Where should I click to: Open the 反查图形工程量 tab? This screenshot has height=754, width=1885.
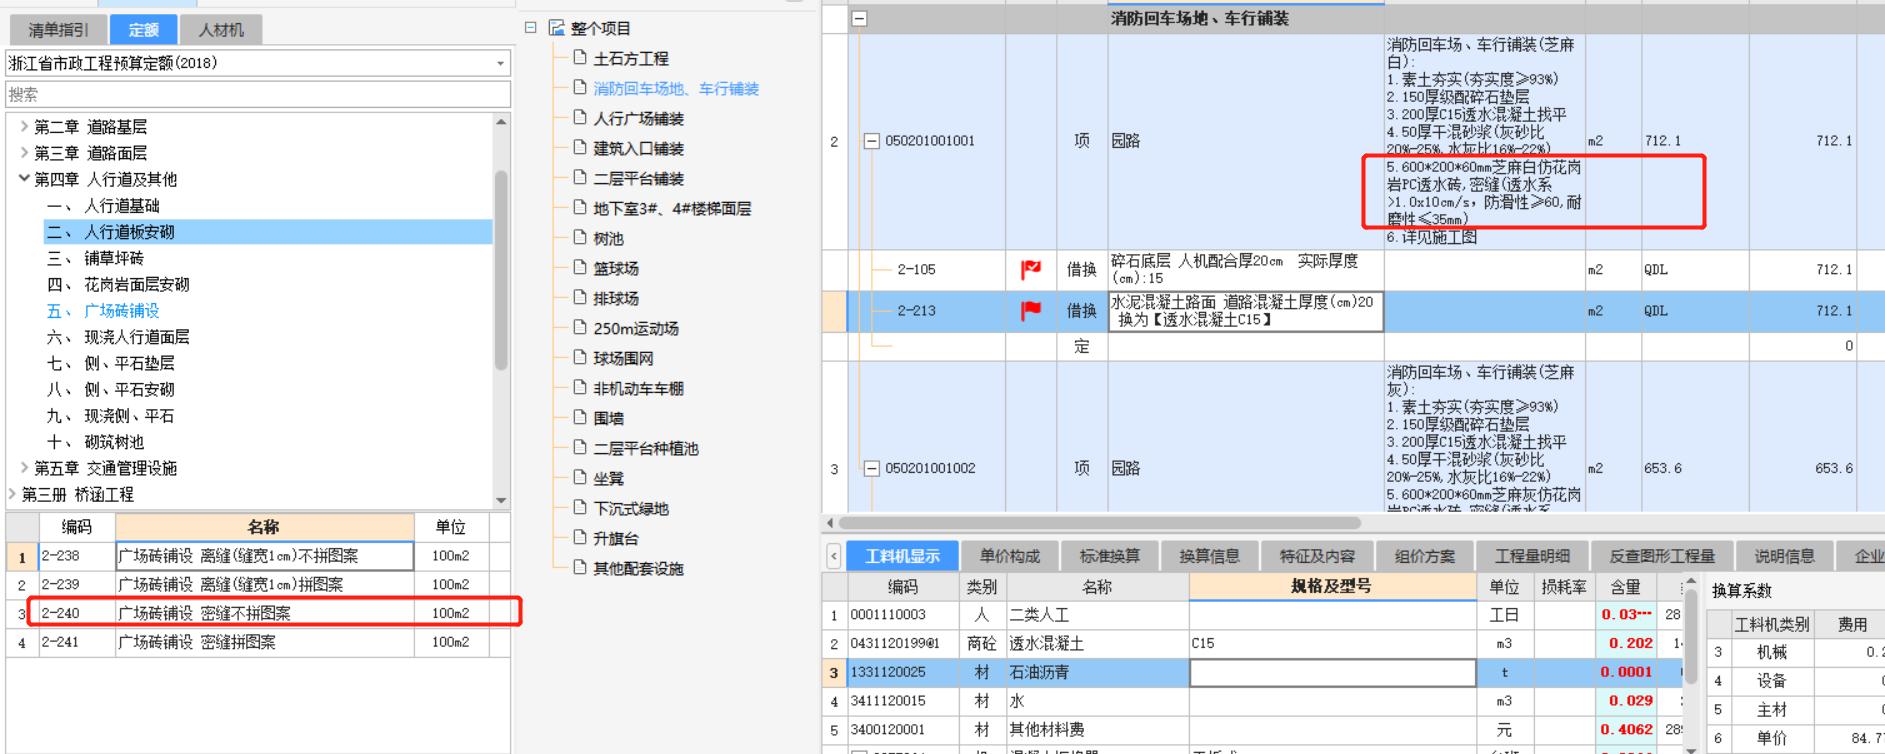pos(1662,556)
